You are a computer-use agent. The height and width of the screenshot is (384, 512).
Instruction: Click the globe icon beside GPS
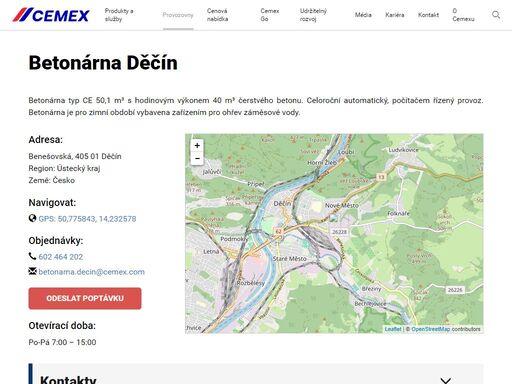(32, 218)
